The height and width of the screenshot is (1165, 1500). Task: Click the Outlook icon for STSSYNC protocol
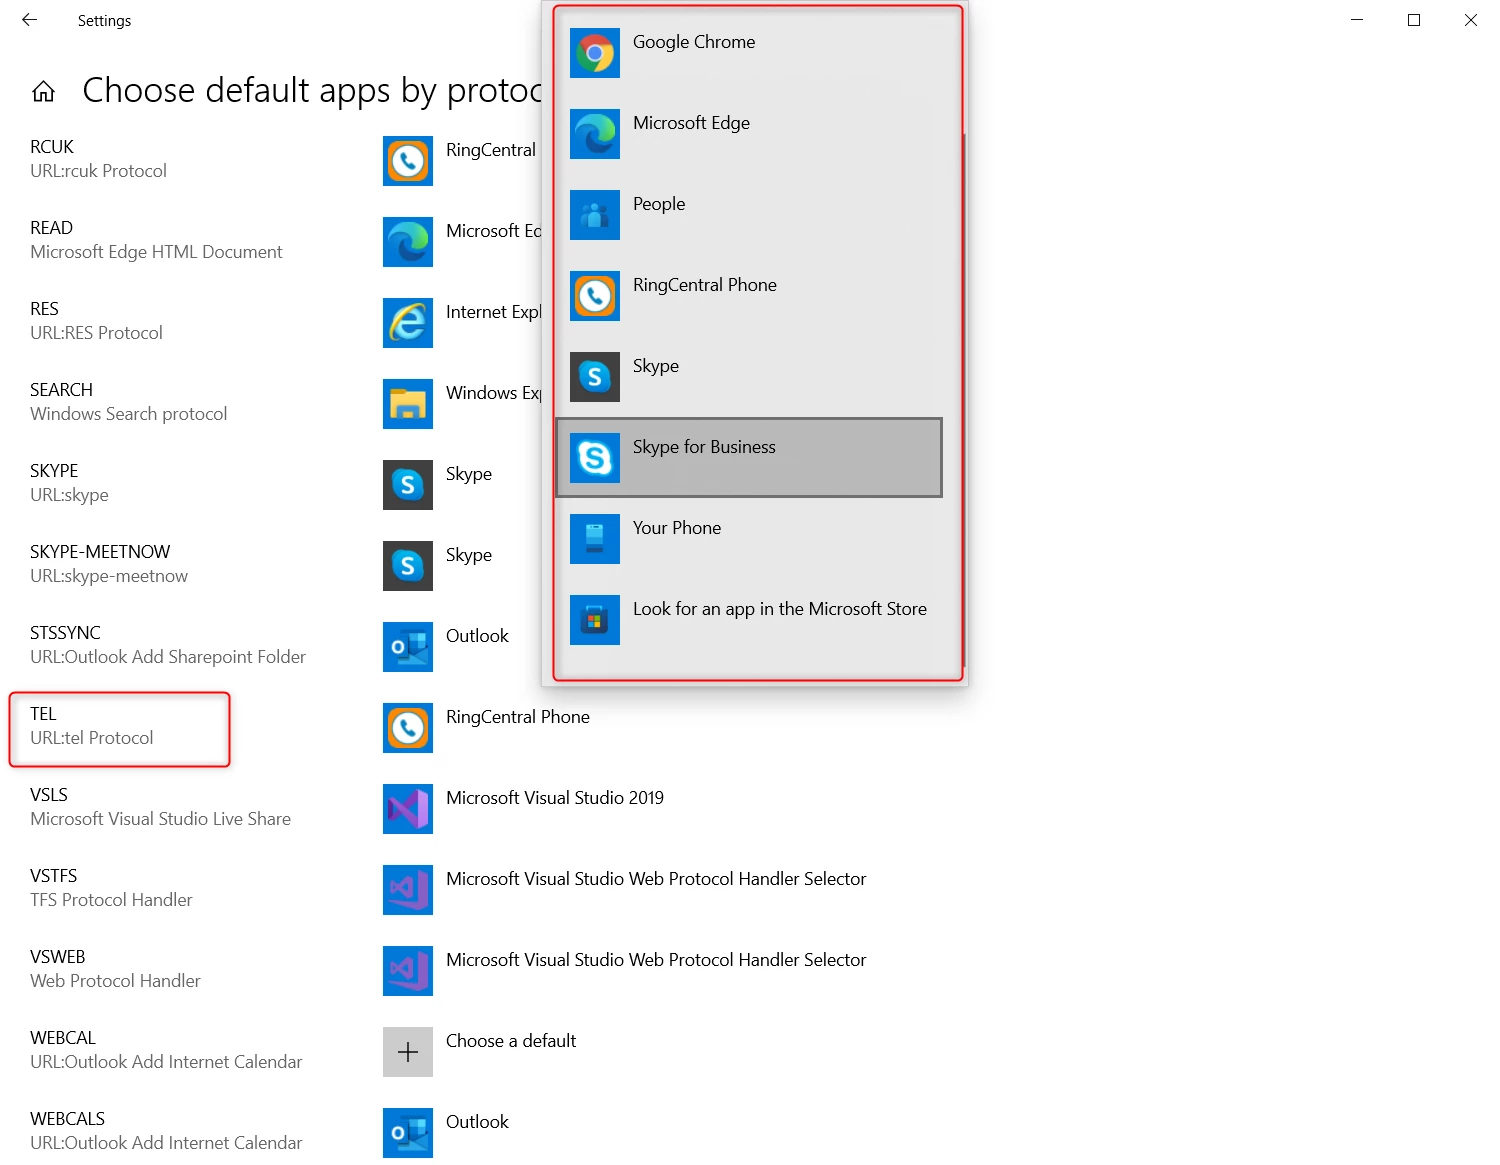point(408,647)
